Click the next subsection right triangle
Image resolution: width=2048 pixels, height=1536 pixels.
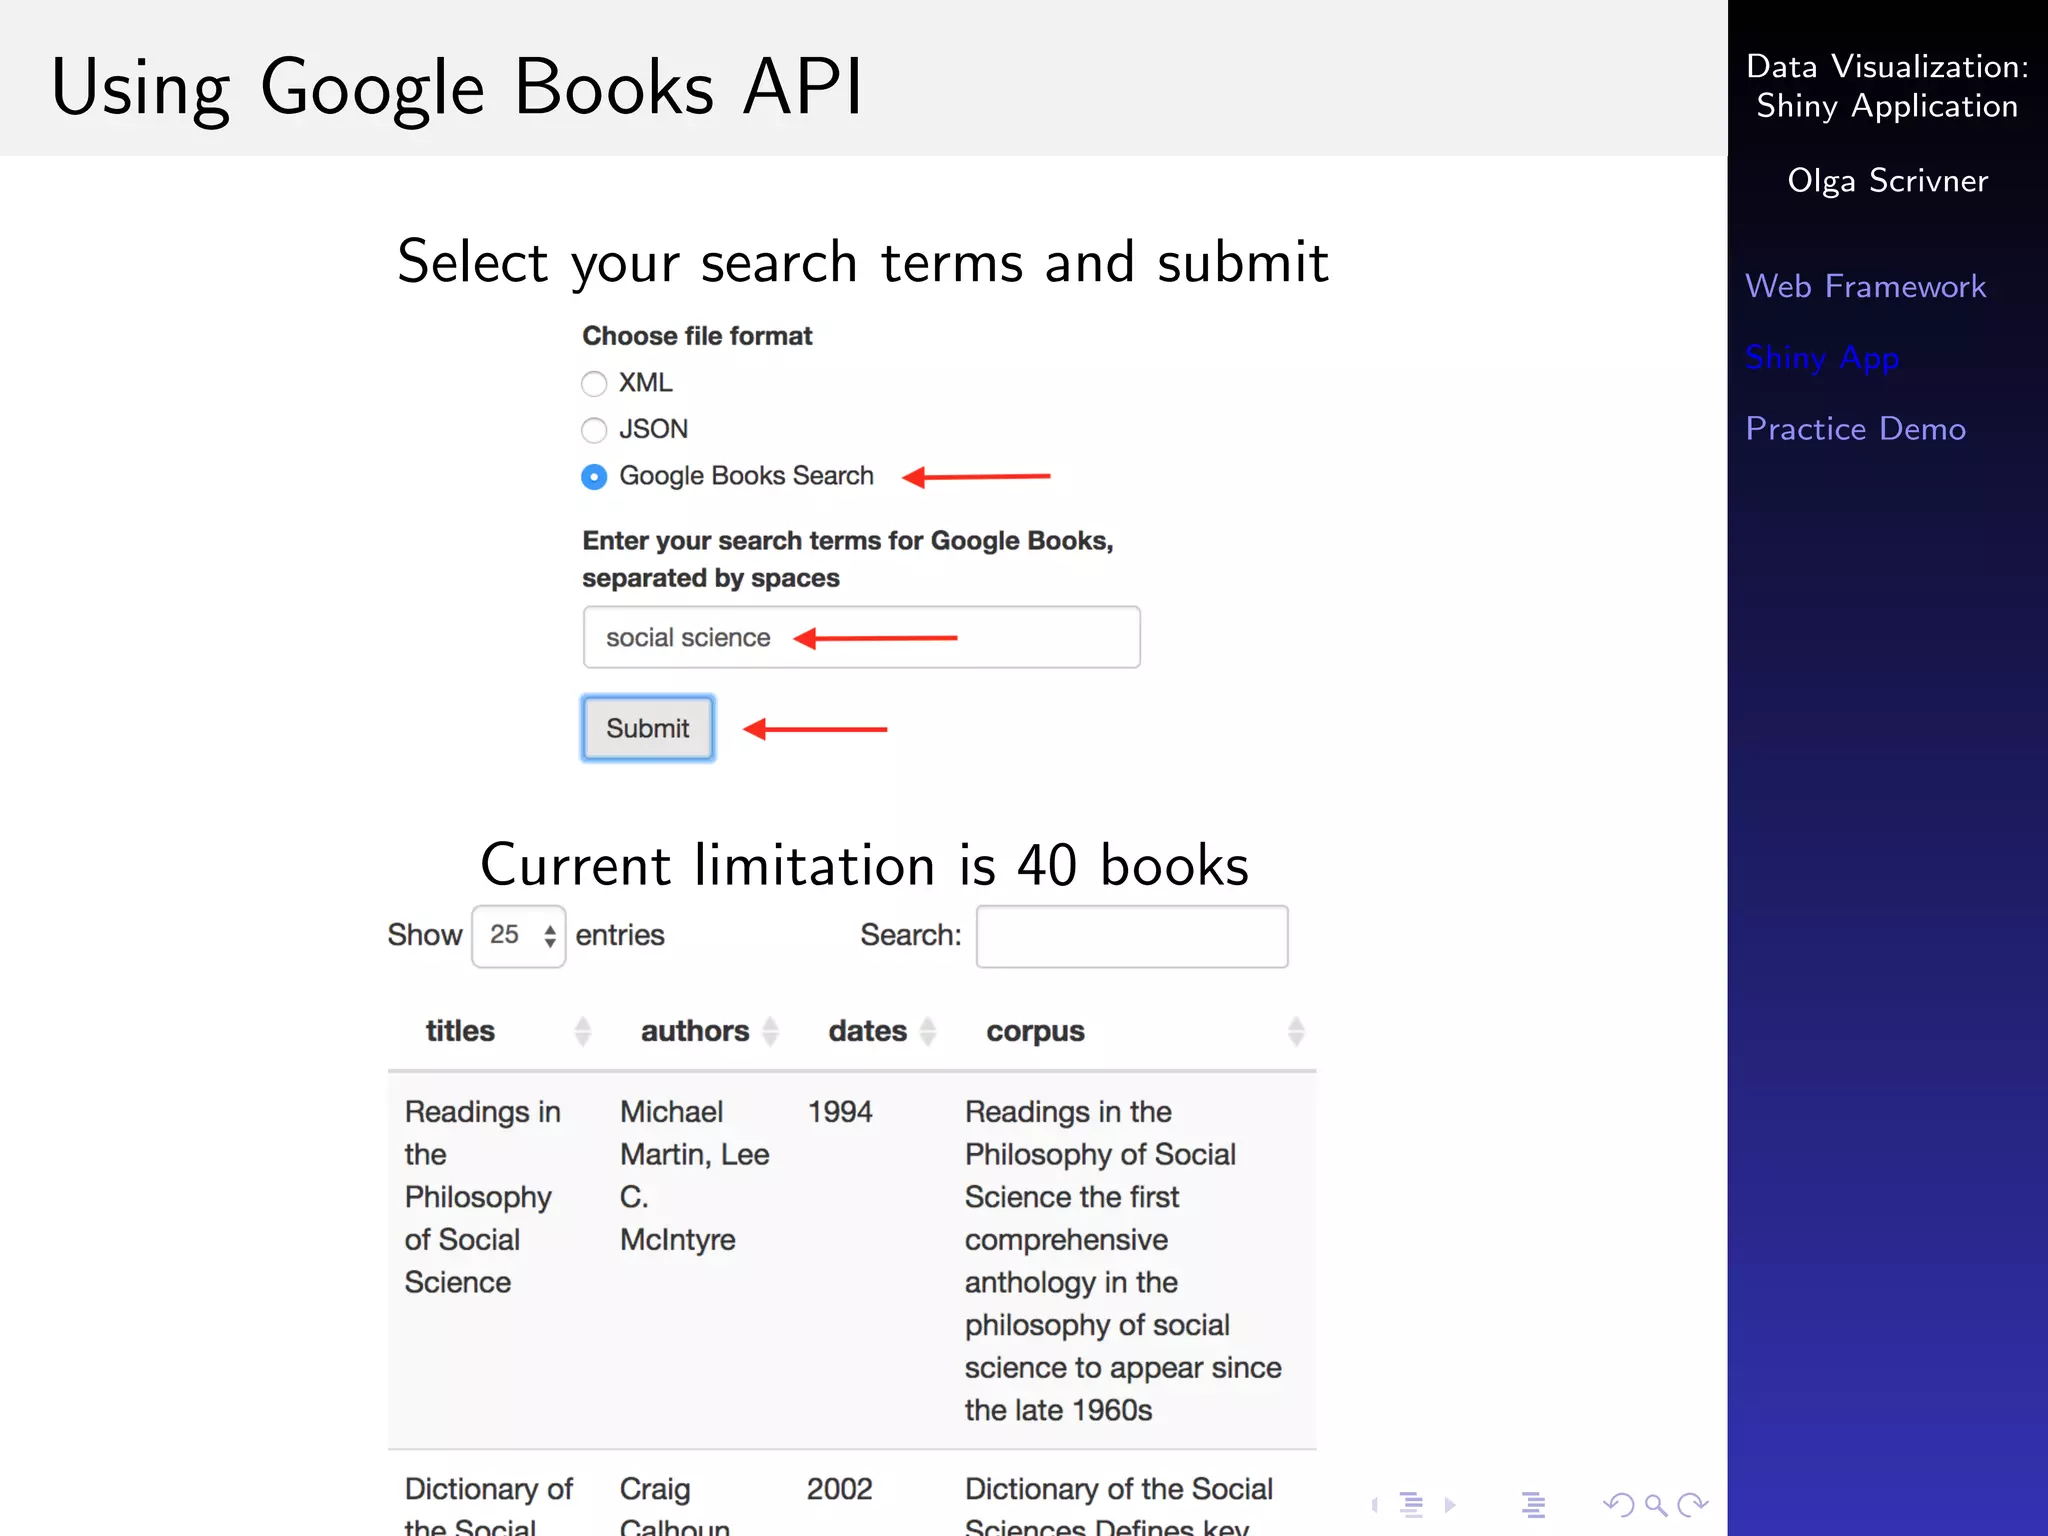pyautogui.click(x=1450, y=1505)
